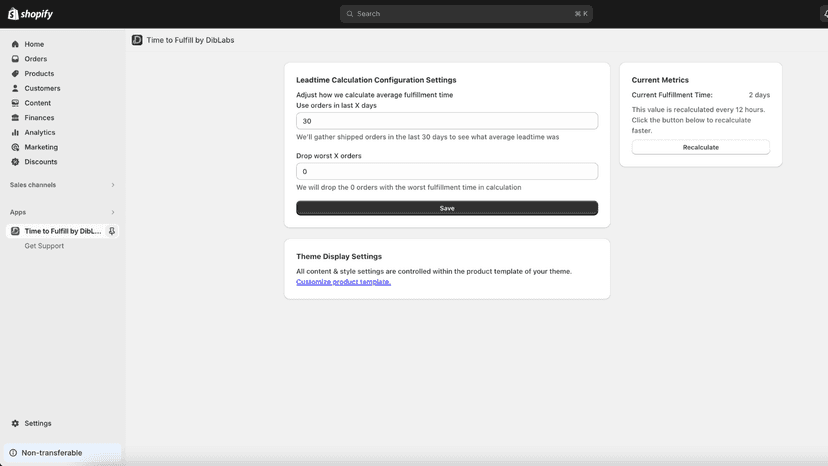
Task: Click the Recalculate button
Action: point(700,147)
